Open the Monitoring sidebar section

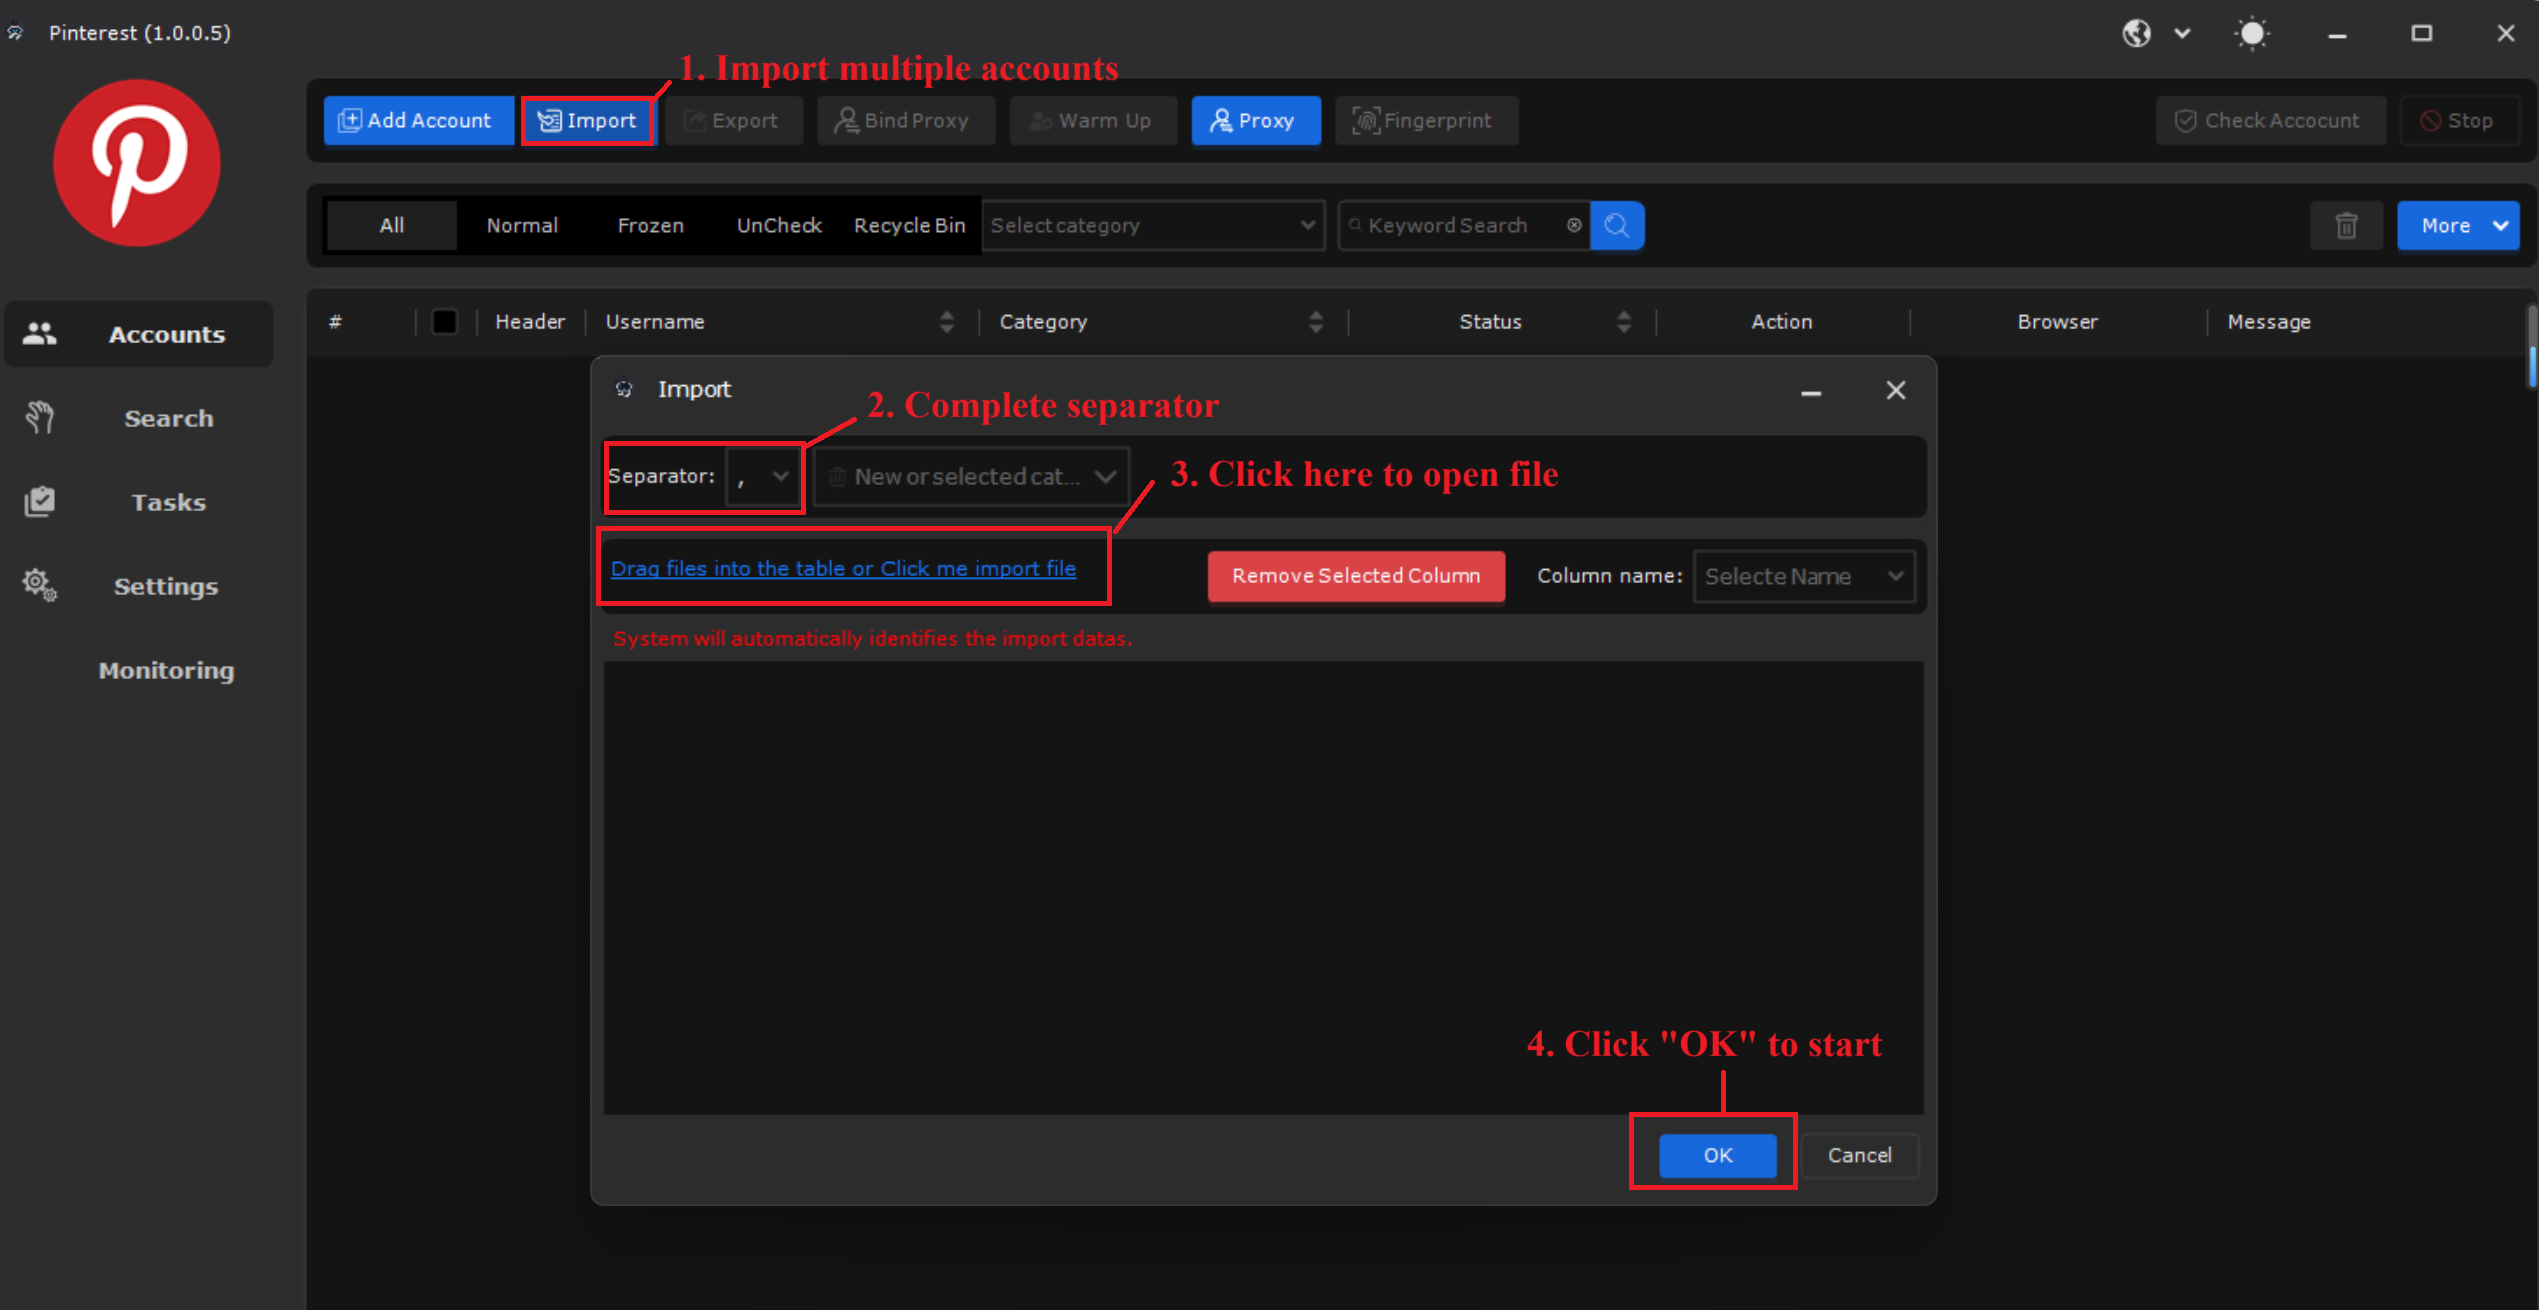[139, 670]
